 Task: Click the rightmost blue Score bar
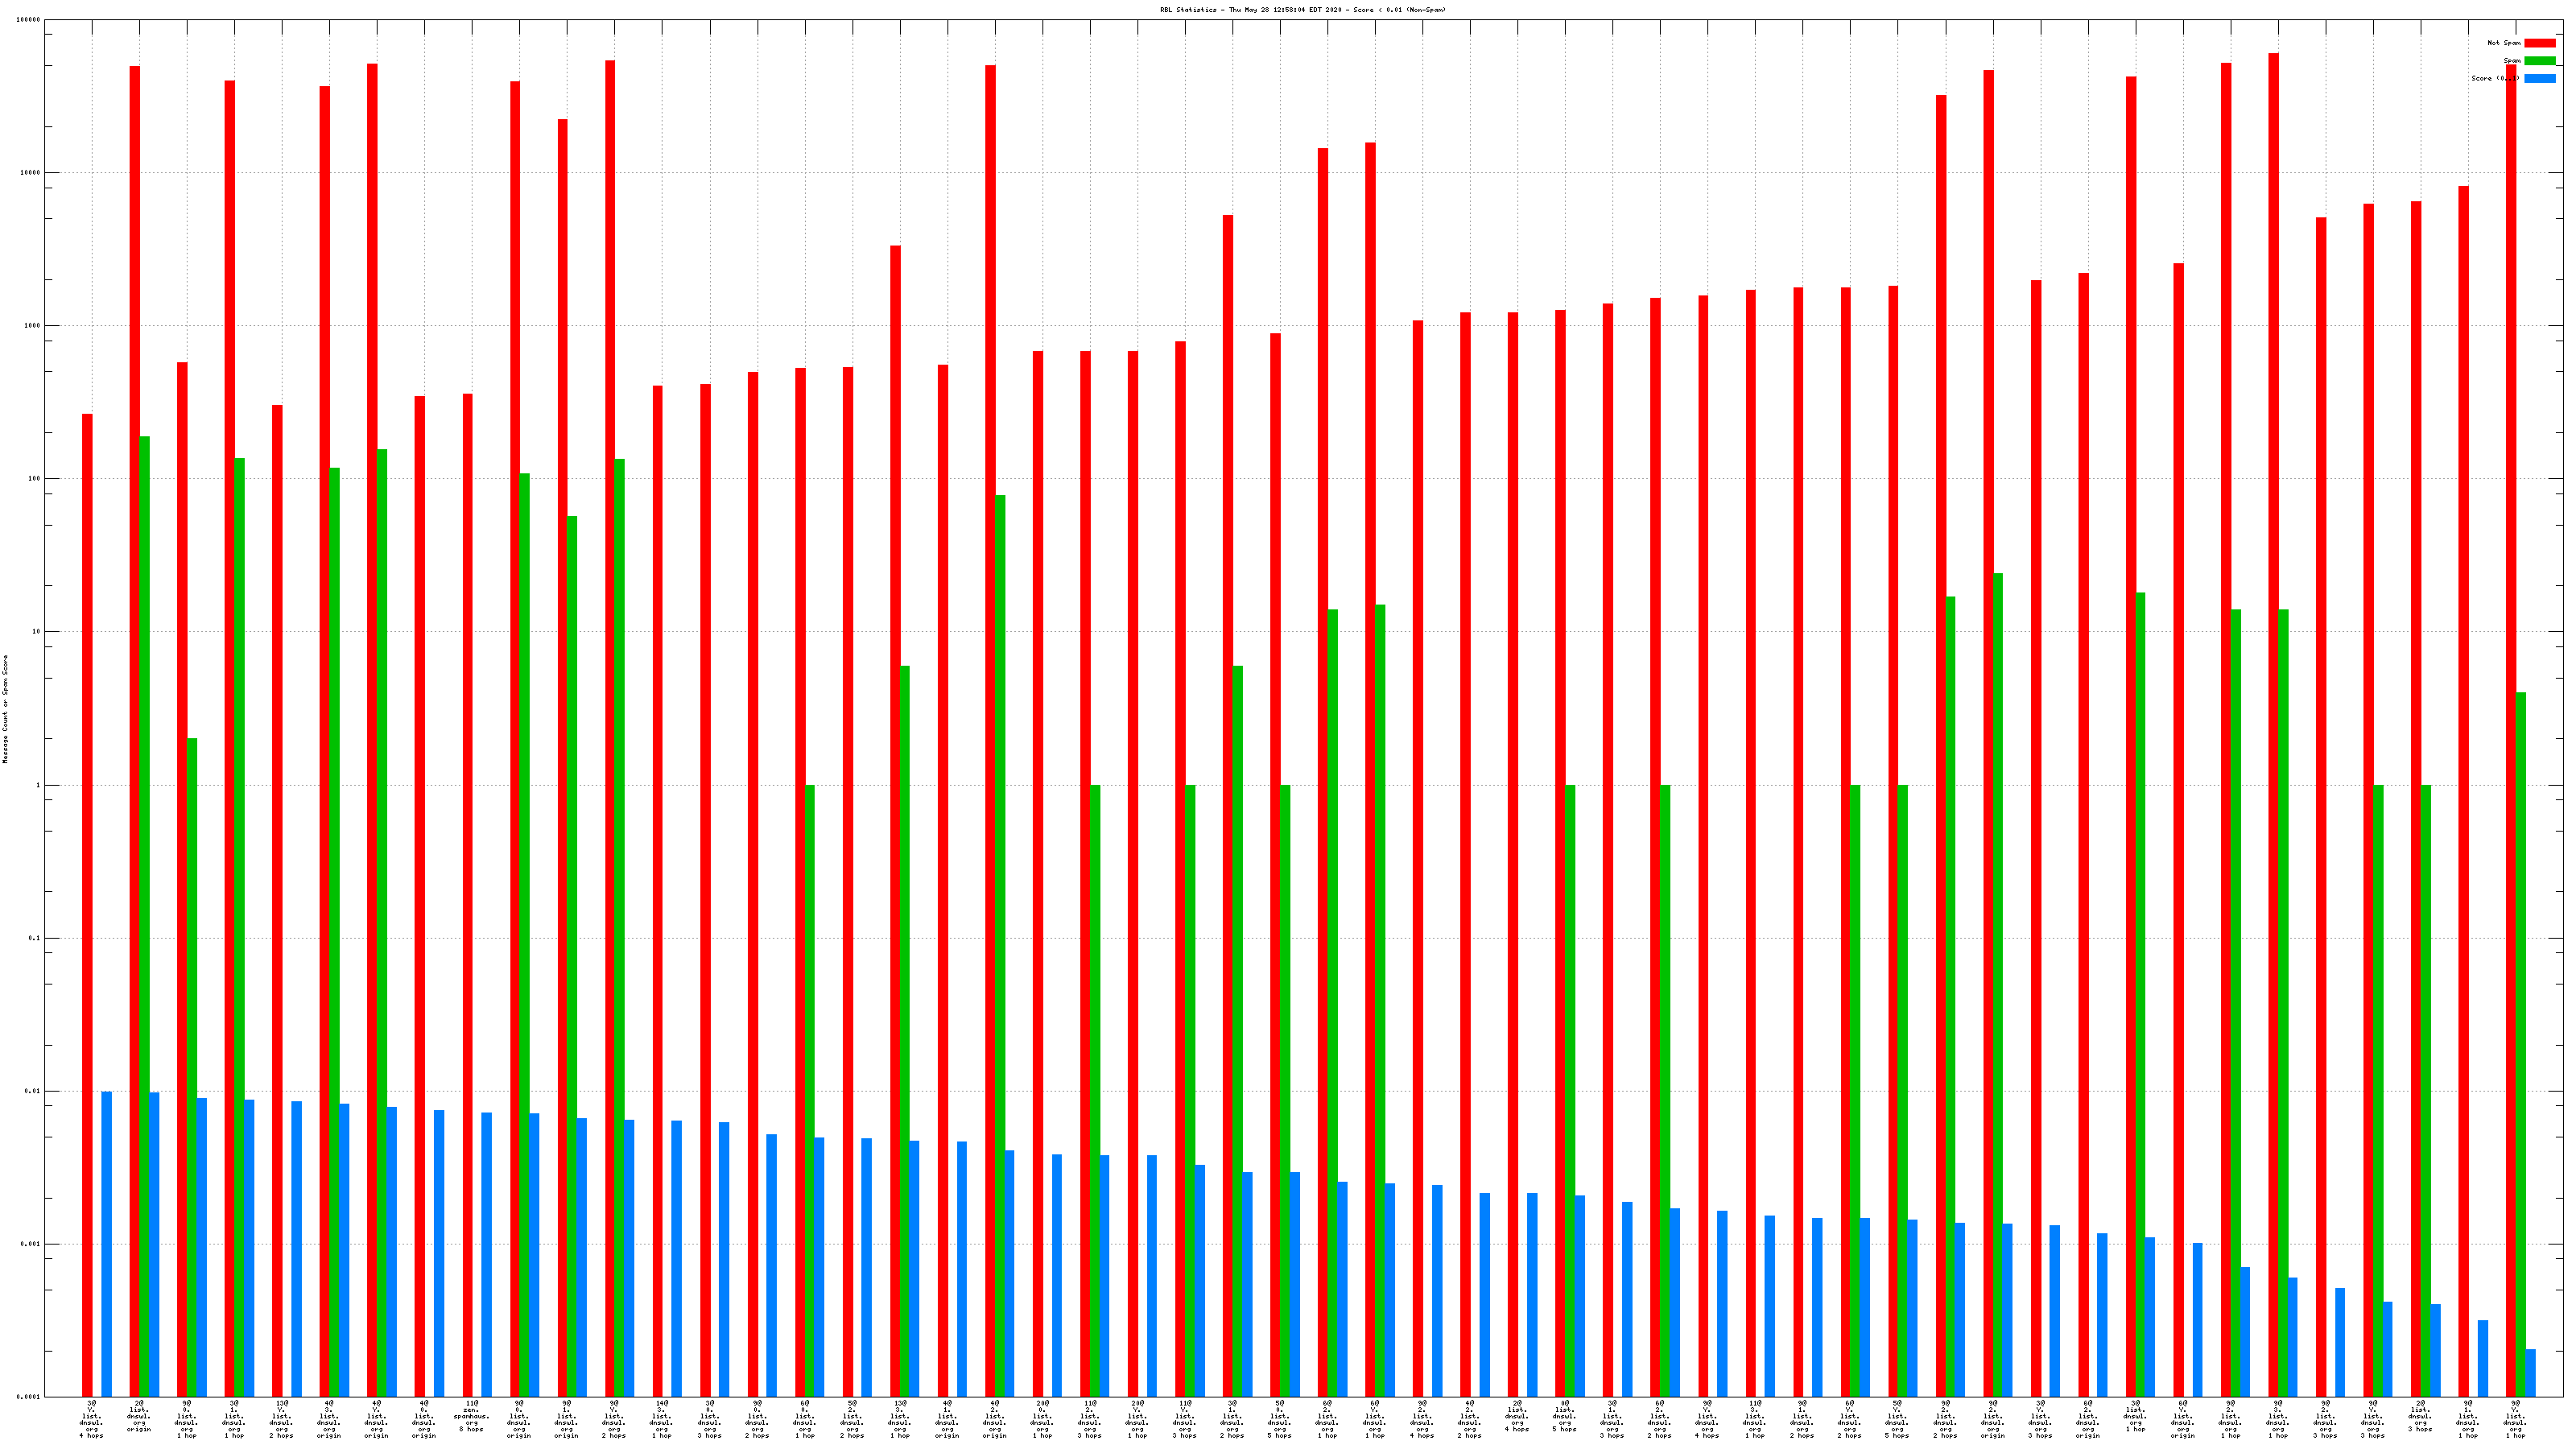(2530, 1372)
